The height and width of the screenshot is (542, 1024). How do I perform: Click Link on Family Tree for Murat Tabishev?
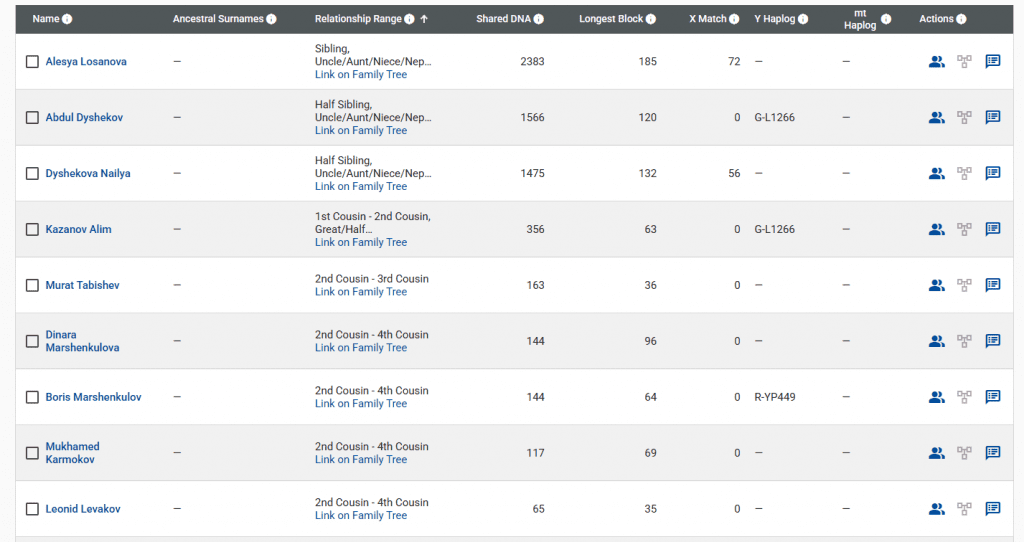pos(361,292)
